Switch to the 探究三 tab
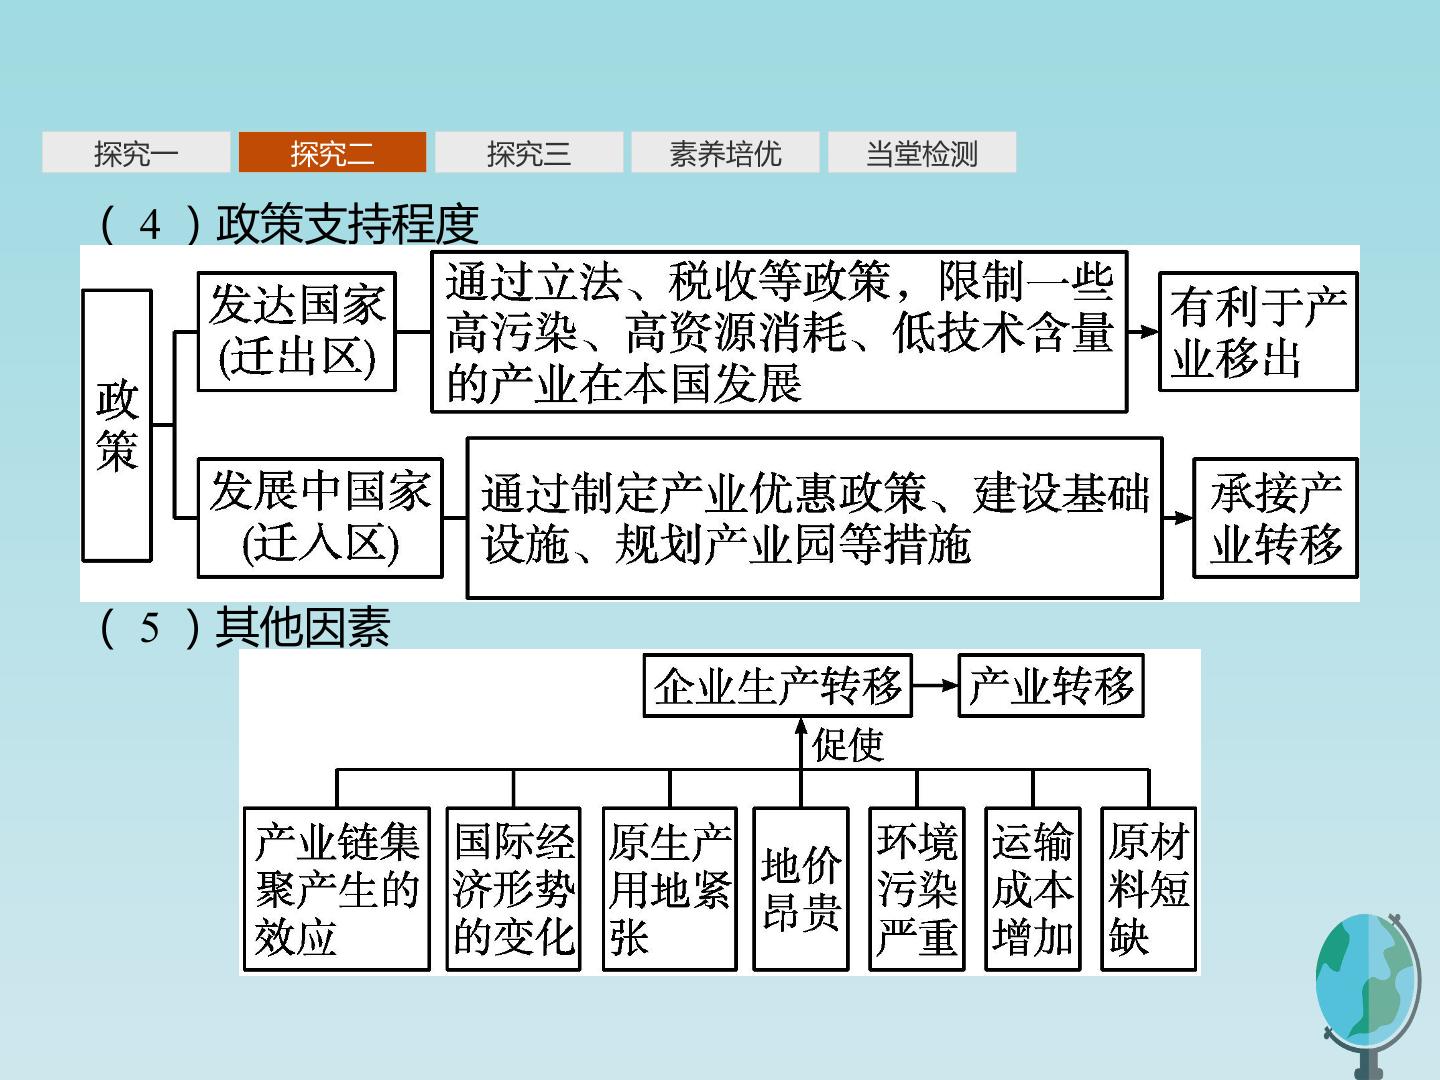This screenshot has height=1080, width=1440. (x=529, y=152)
